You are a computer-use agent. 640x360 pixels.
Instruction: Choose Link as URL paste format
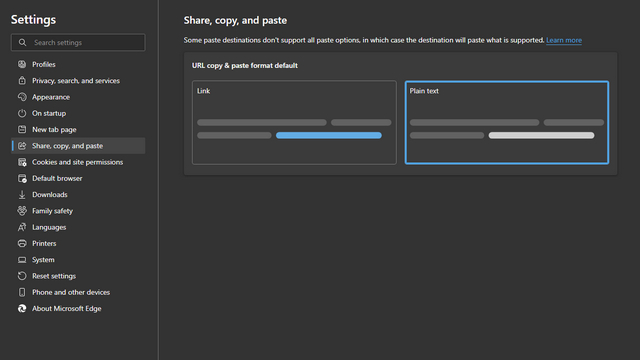(294, 122)
